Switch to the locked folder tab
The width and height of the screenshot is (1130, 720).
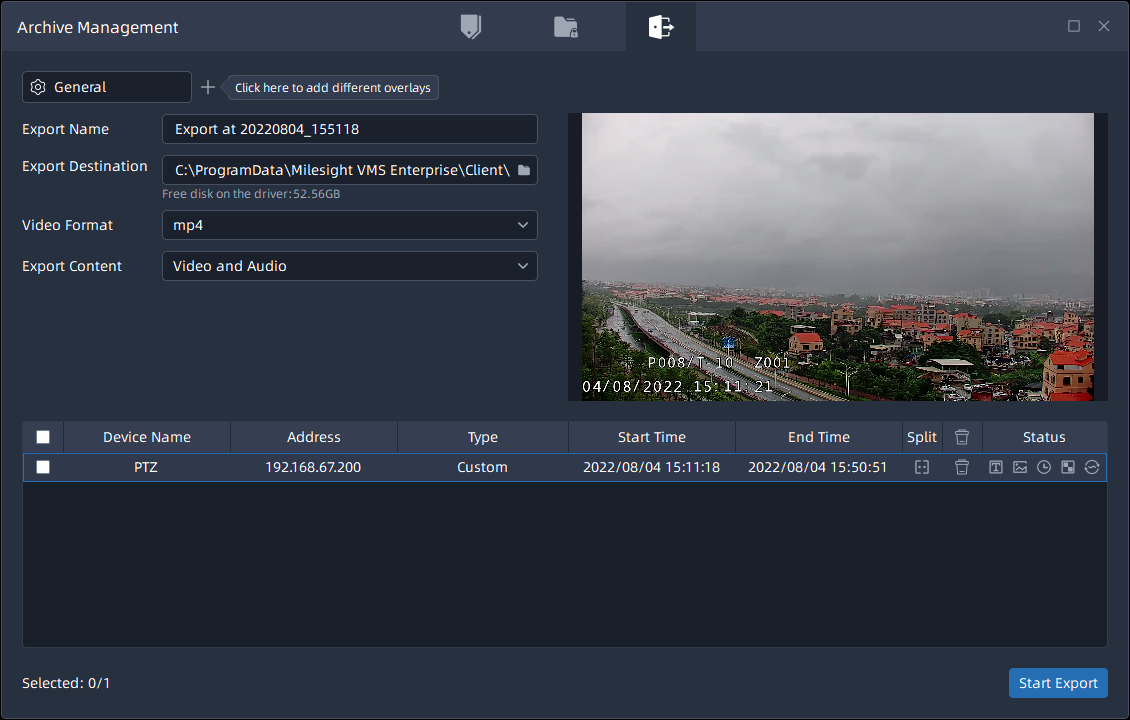click(x=566, y=27)
